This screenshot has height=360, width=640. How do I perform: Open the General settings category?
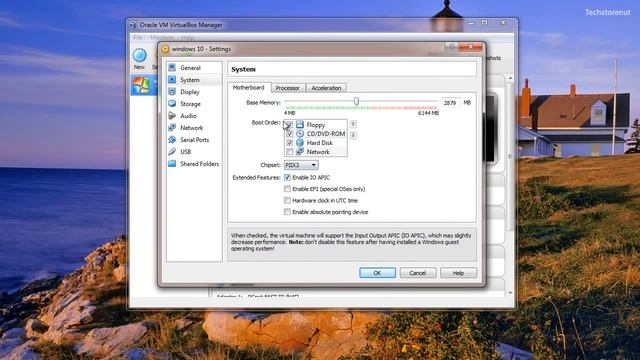194,68
